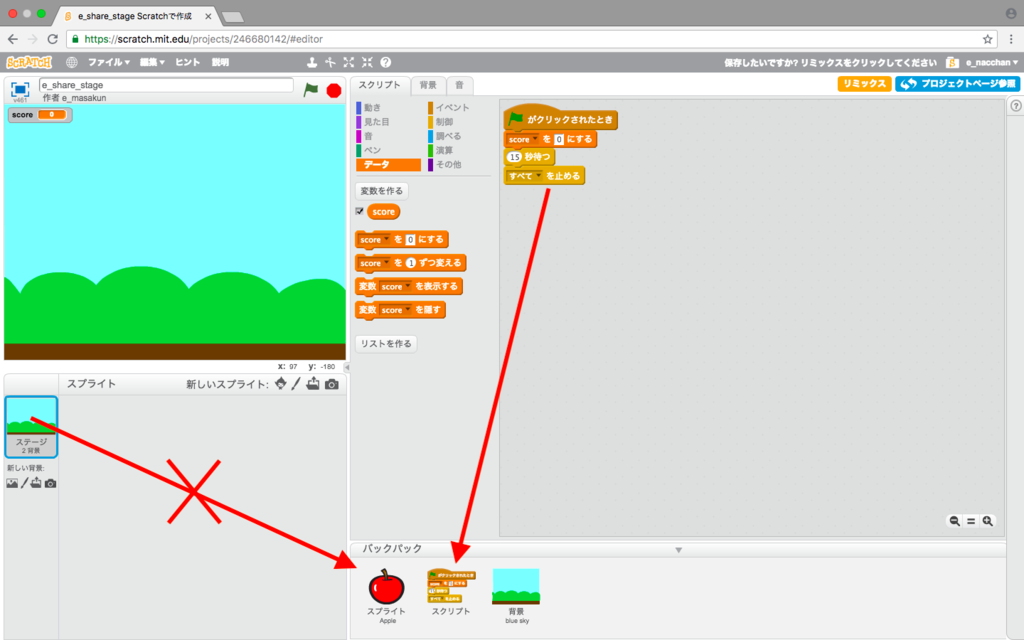This screenshot has width=1024, height=640.
Task: Click 変数を作る button
Action: (381, 191)
